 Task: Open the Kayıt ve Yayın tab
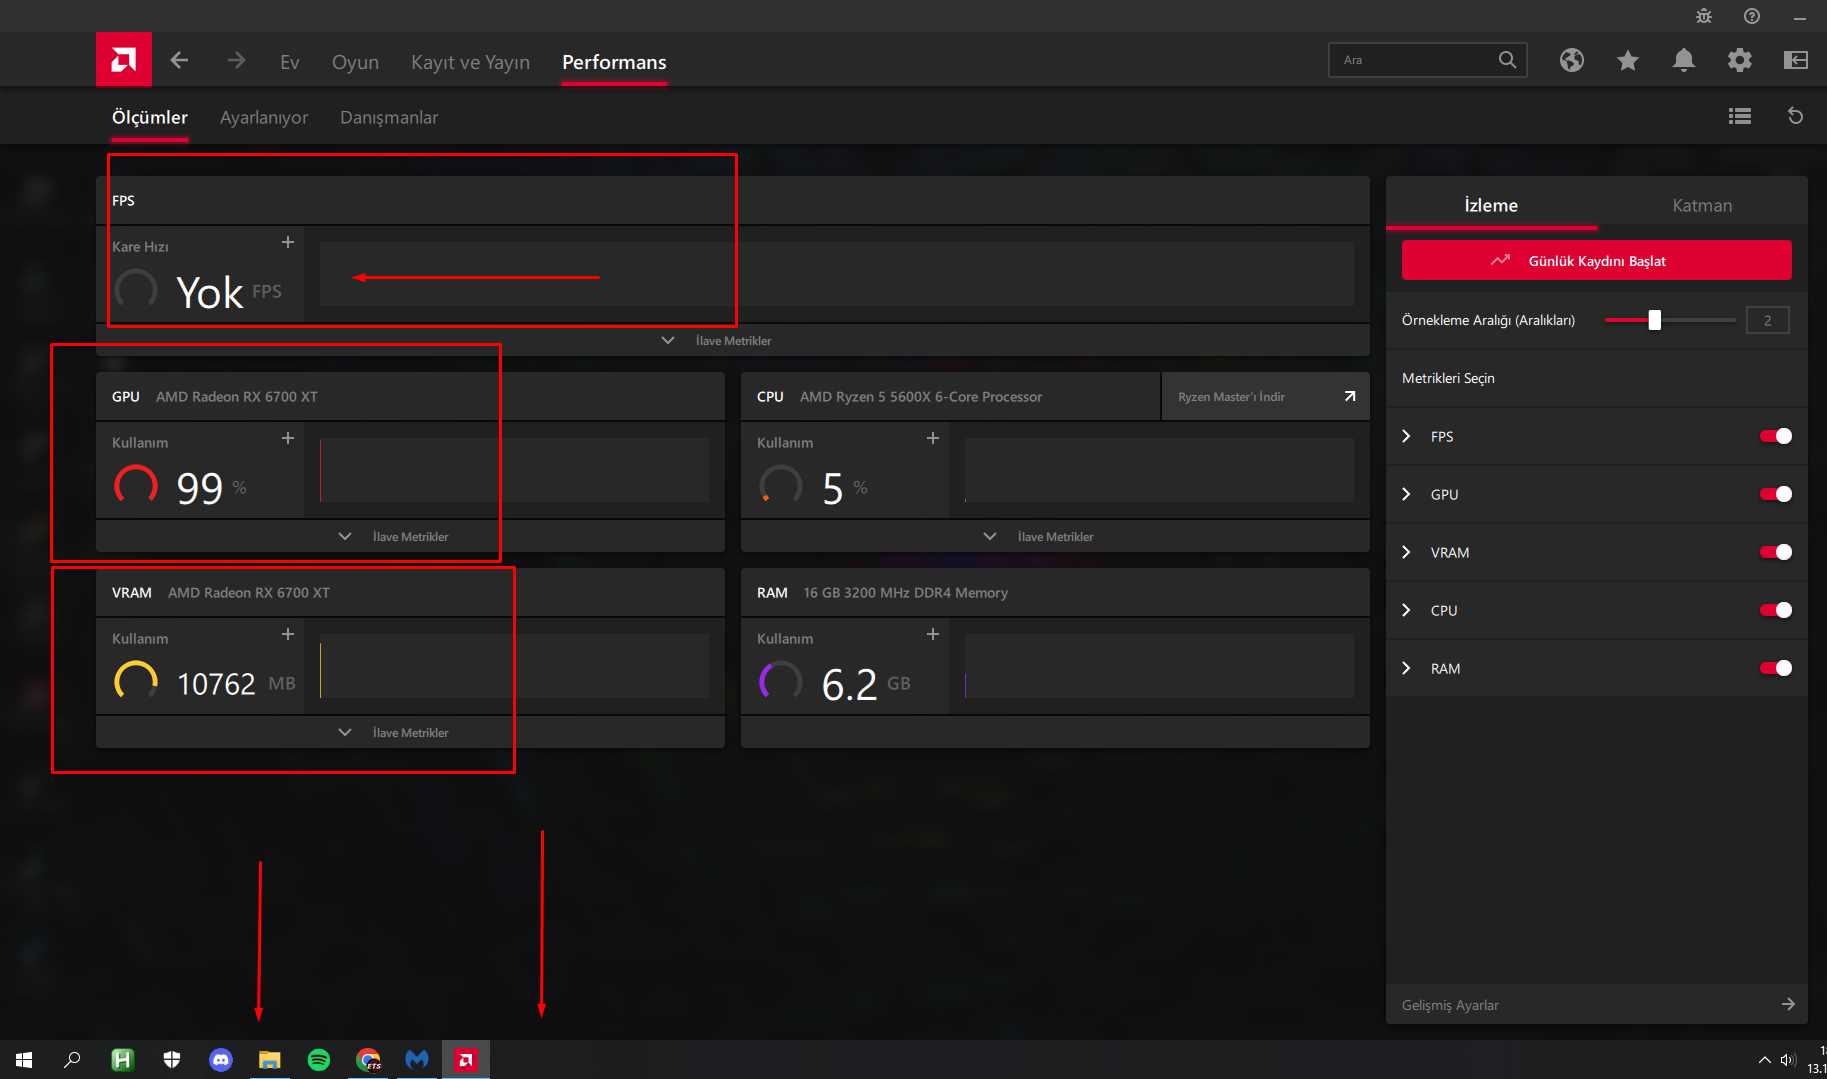tap(470, 62)
